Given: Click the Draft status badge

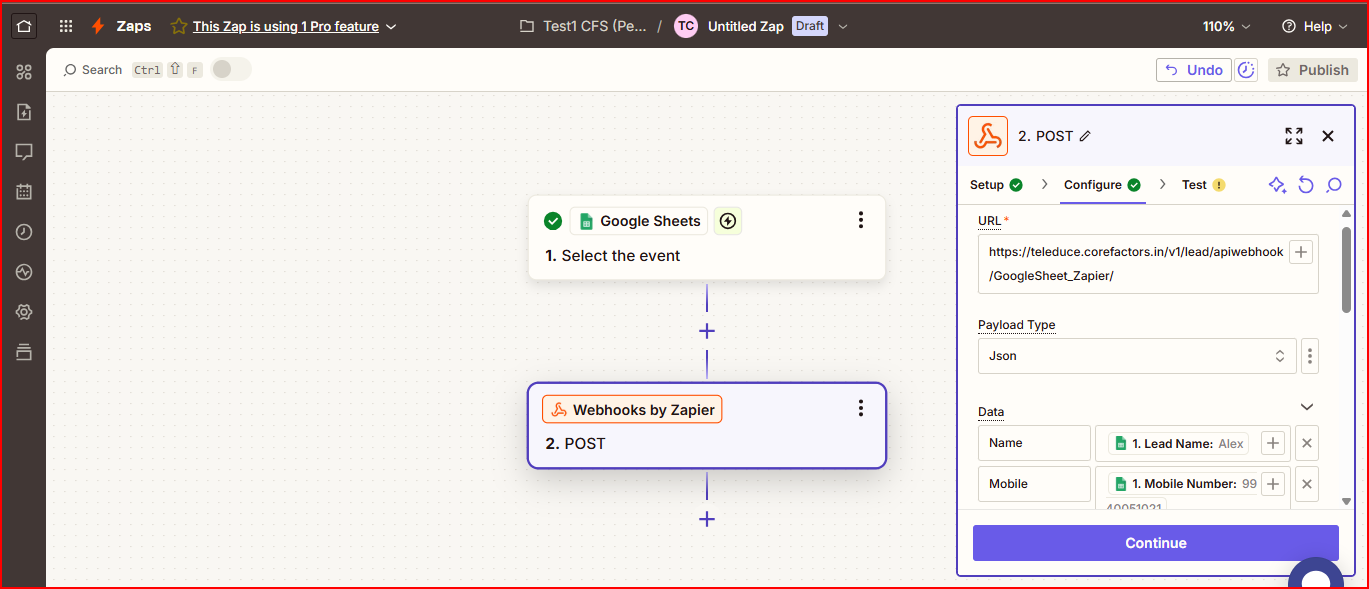Looking at the screenshot, I should (810, 26).
